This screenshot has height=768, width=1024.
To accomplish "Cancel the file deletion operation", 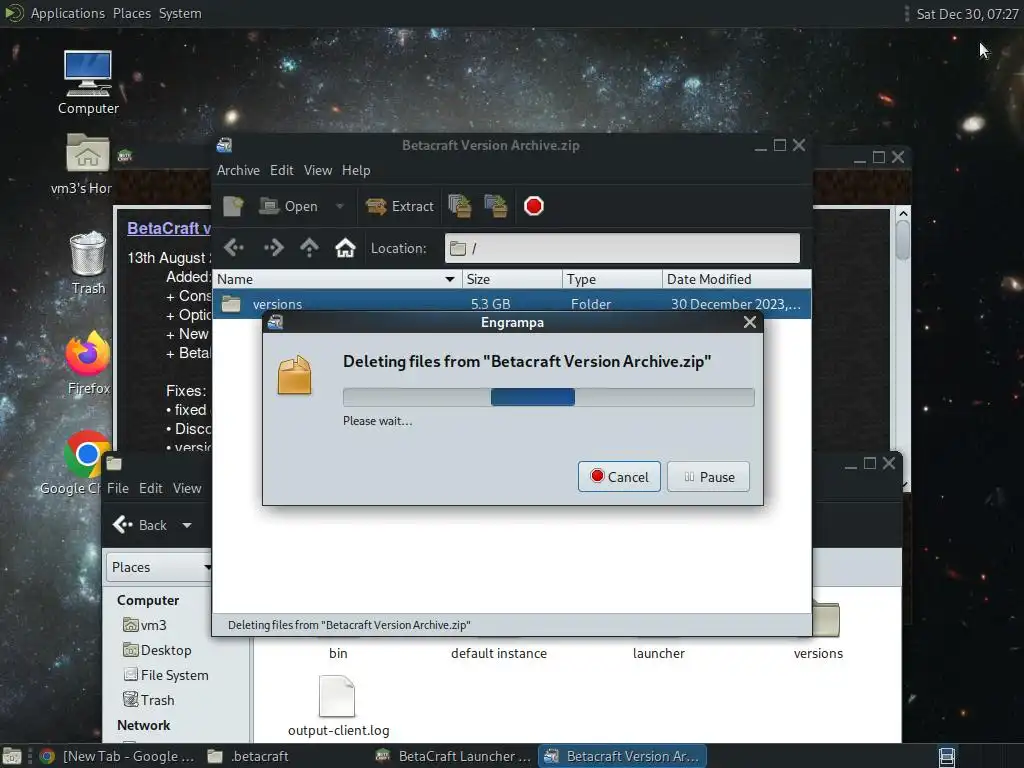I will click(x=619, y=477).
